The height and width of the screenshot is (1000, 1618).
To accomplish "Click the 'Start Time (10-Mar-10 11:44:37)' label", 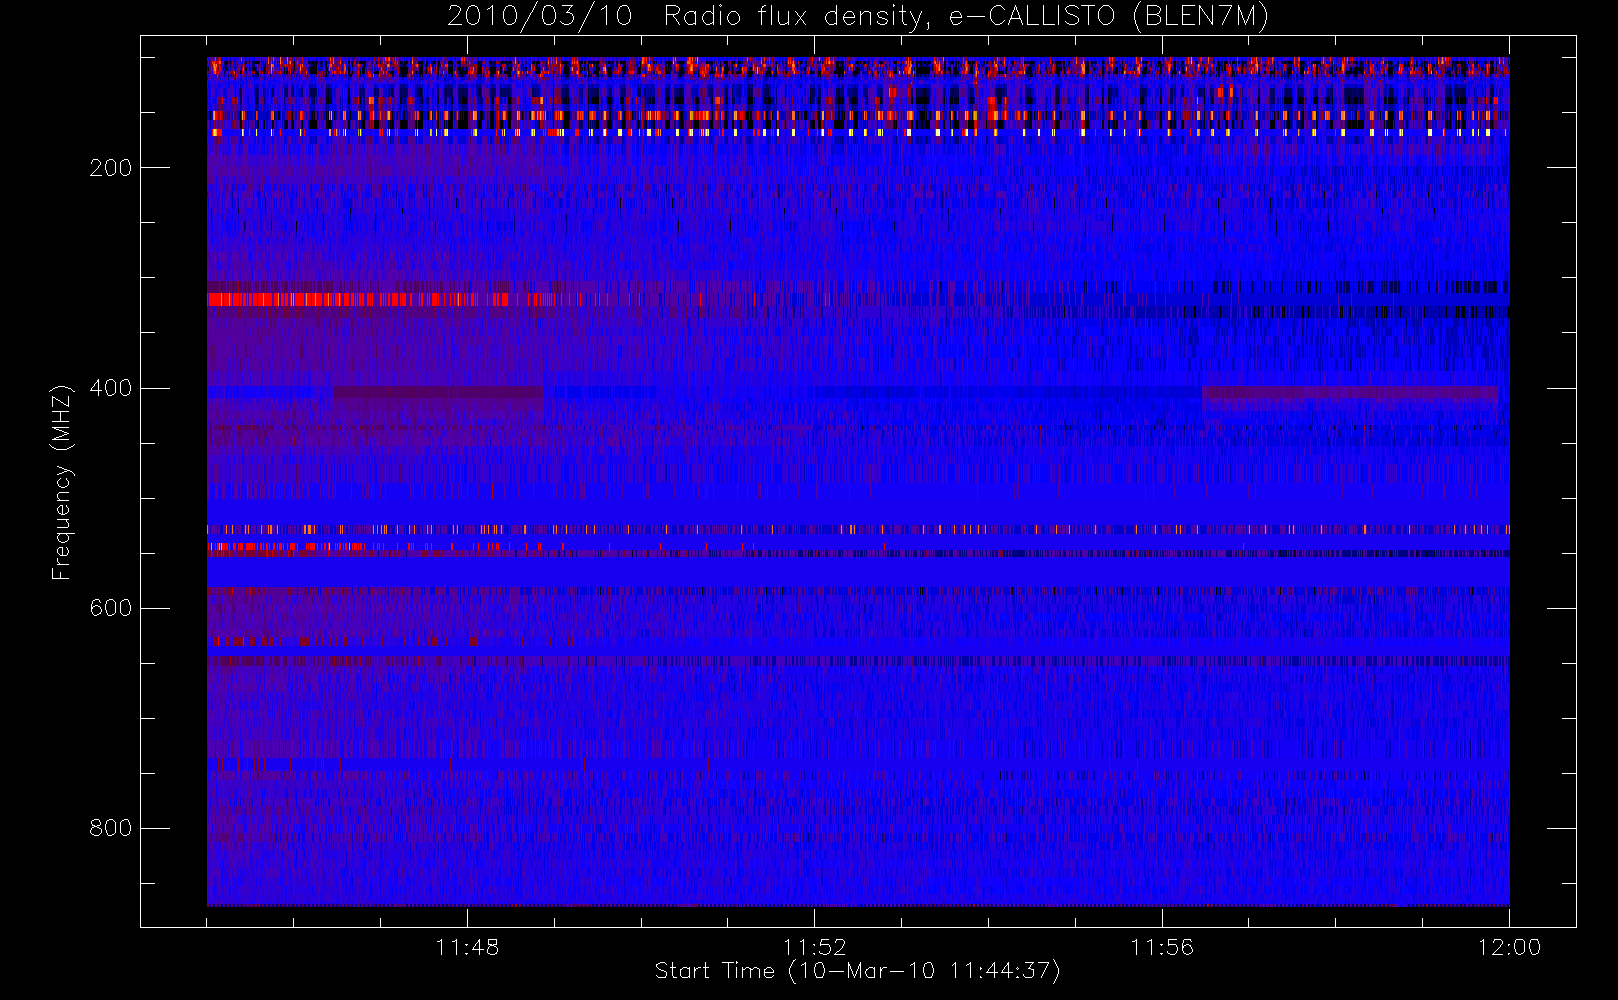I will point(857,971).
